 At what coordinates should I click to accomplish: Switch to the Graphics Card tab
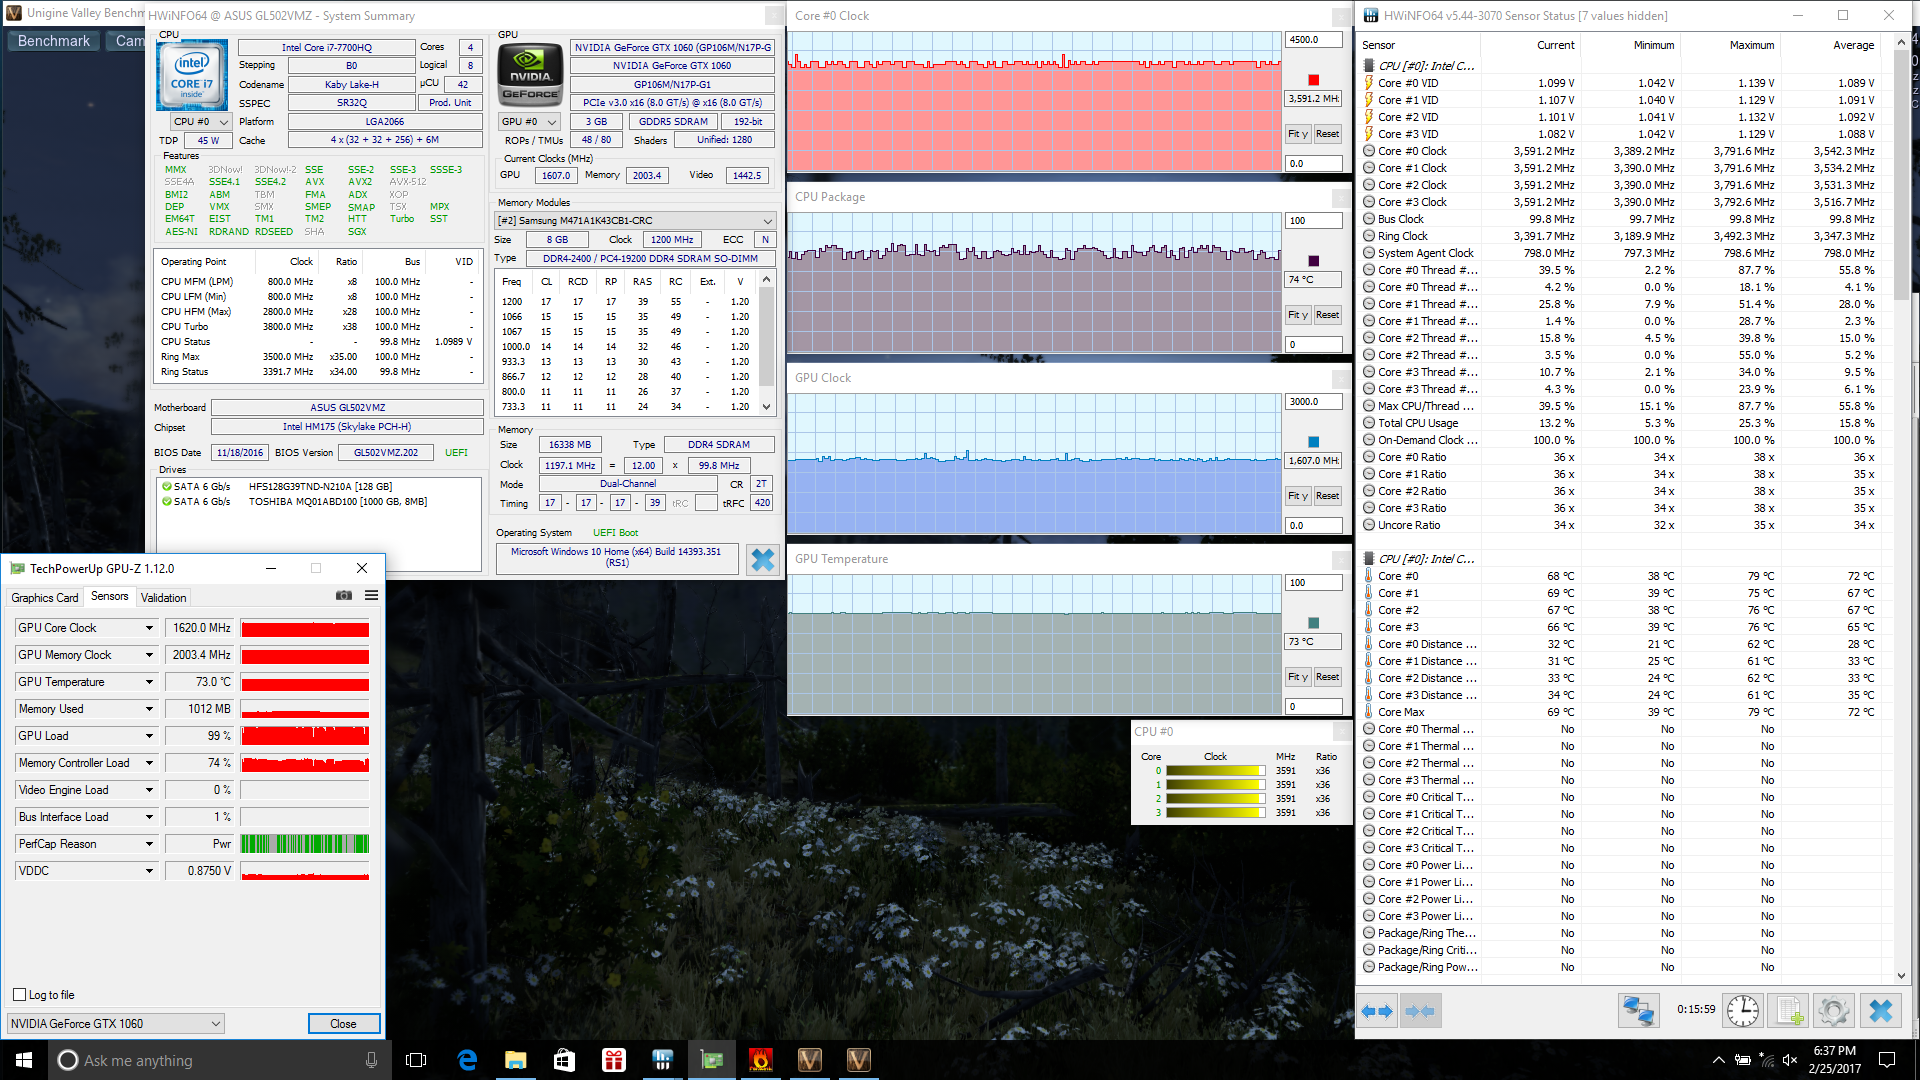[44, 597]
